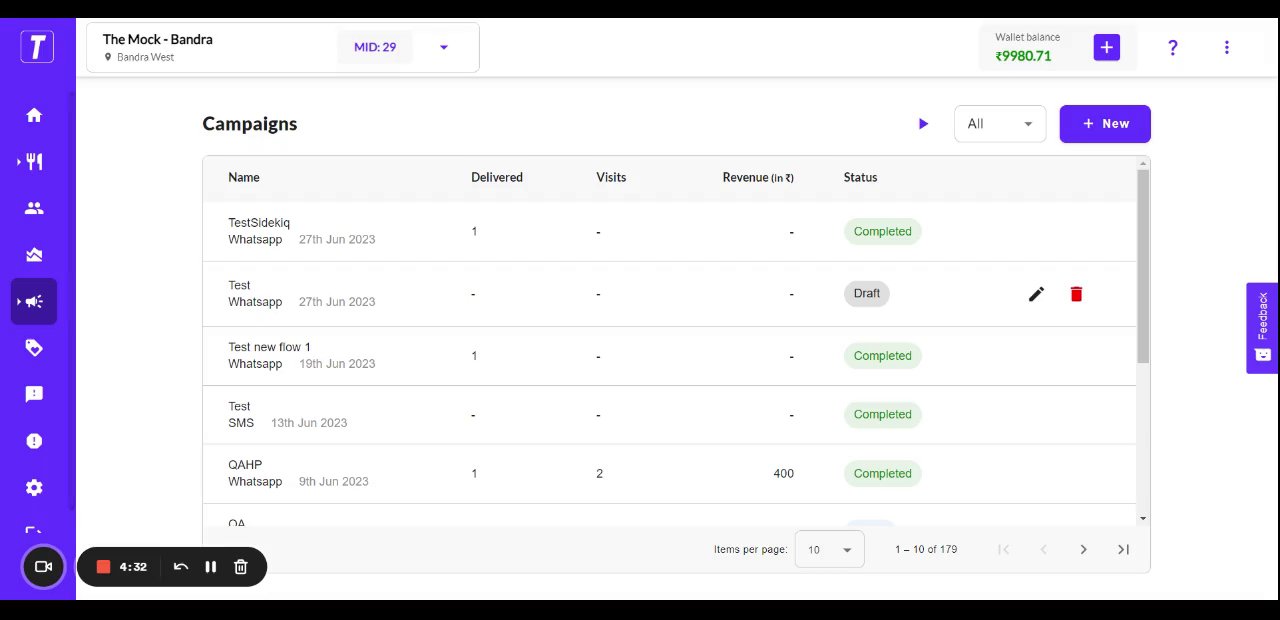1280x620 pixels.
Task: Edit the draft Test campaign
Action: (x=1037, y=294)
